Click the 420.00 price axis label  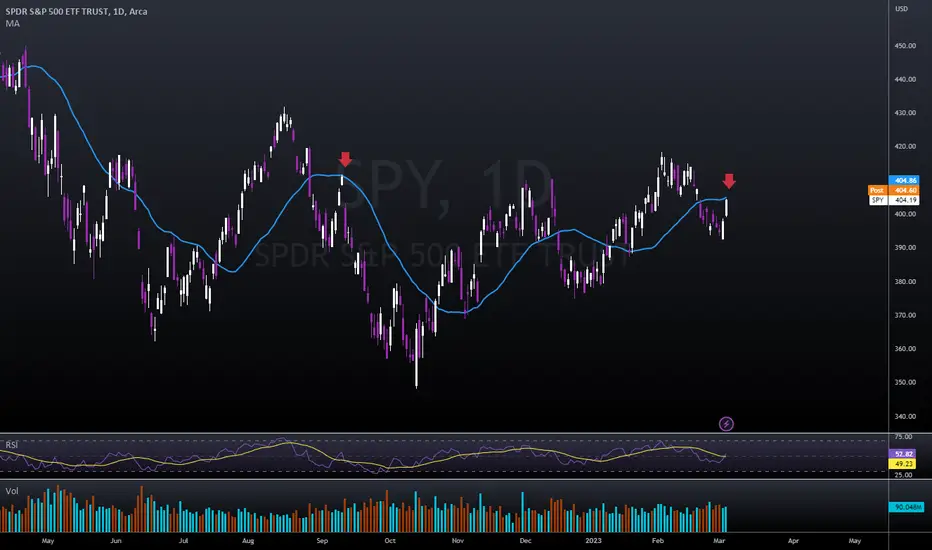point(905,146)
